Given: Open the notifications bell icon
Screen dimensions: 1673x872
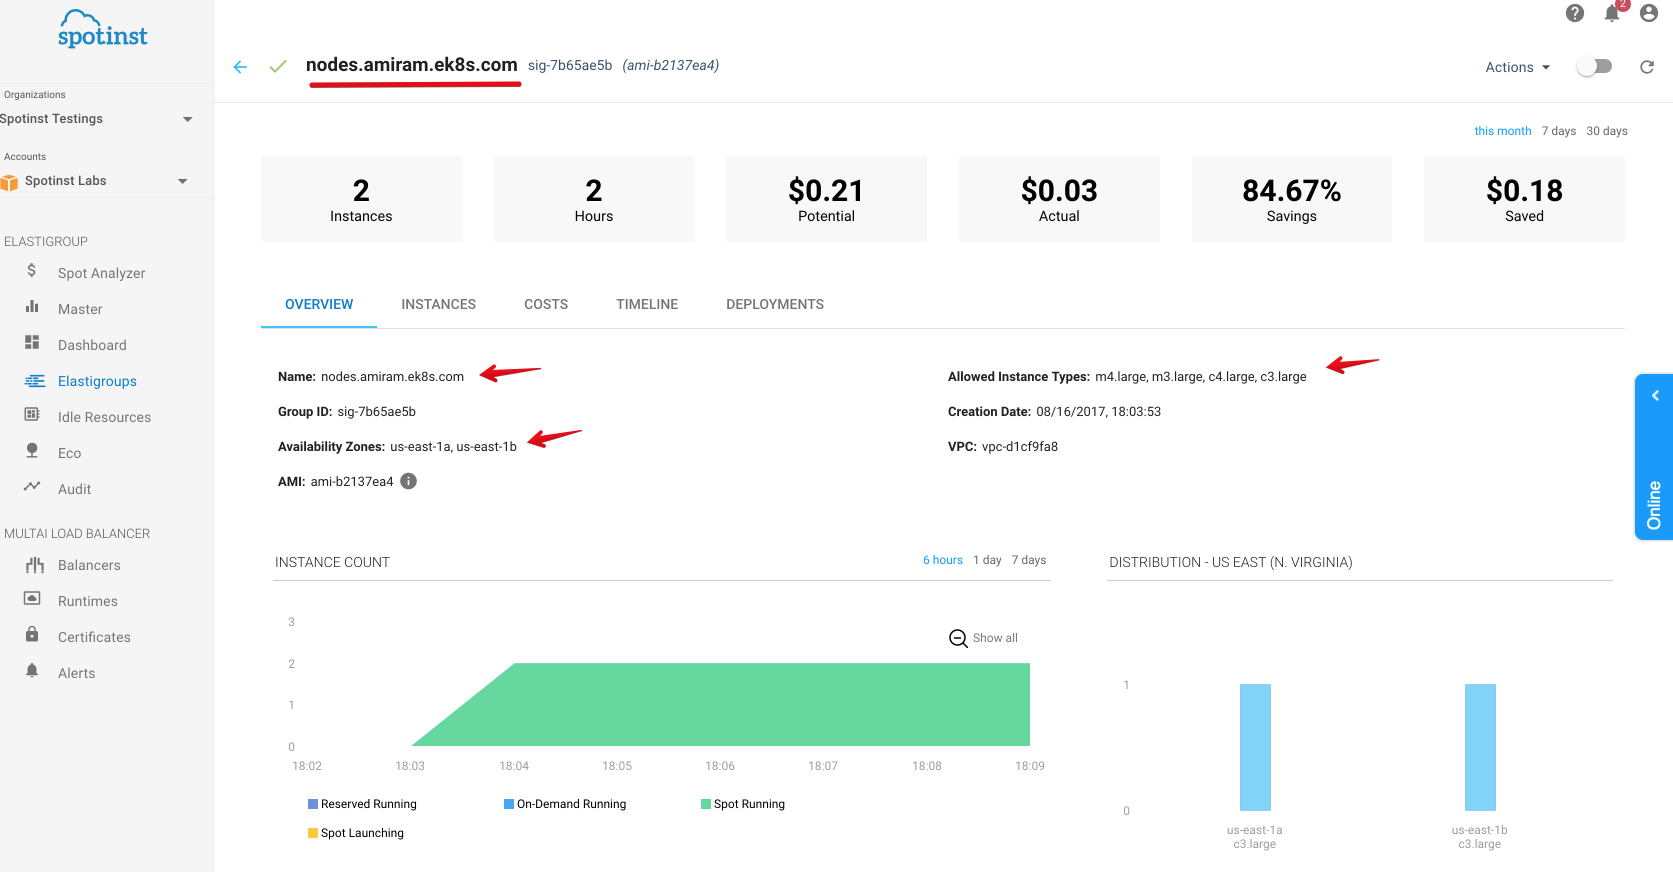Looking at the screenshot, I should point(1611,13).
